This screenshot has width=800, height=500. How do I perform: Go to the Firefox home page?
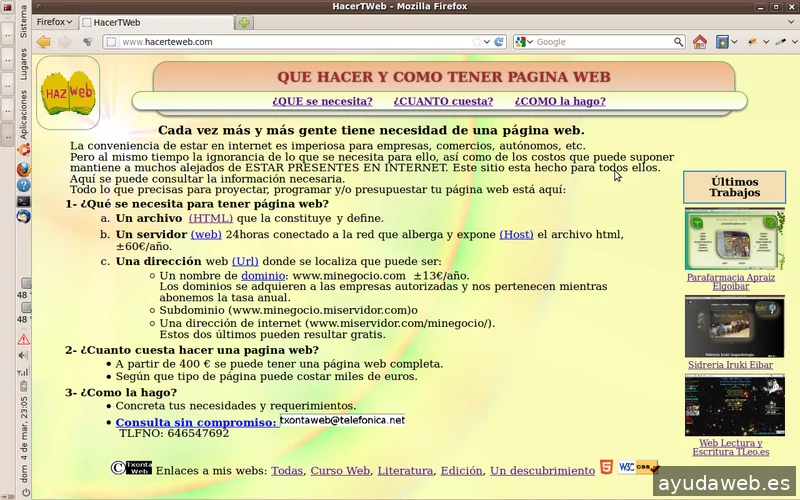(x=699, y=42)
